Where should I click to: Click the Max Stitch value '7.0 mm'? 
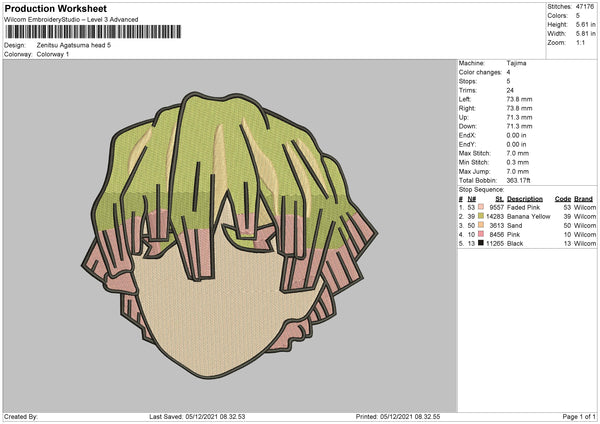(x=518, y=153)
